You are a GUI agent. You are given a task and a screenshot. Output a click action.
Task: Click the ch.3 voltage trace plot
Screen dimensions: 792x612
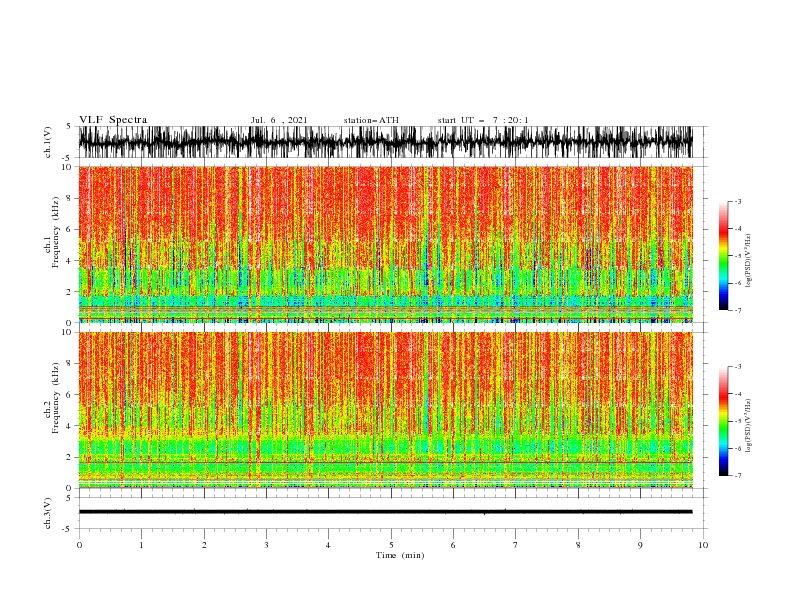385,513
